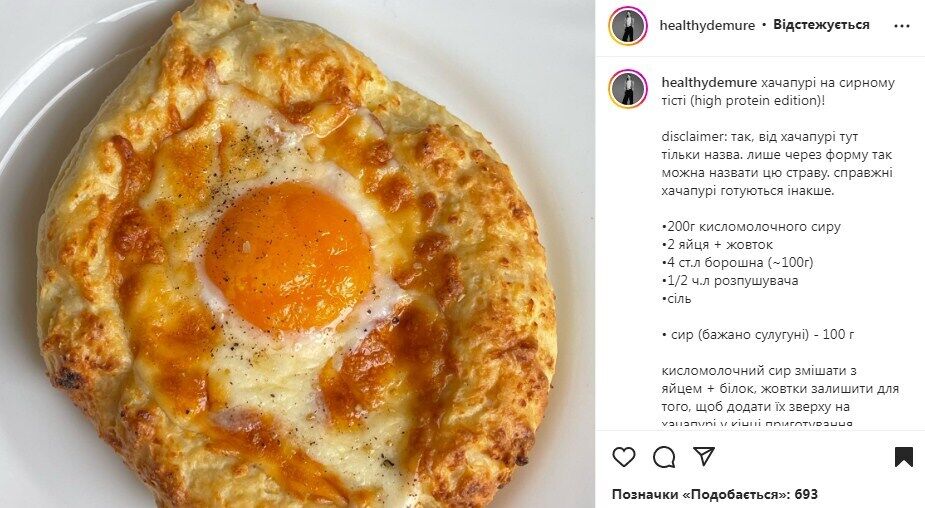Open the three-dot more options menu

(901, 26)
